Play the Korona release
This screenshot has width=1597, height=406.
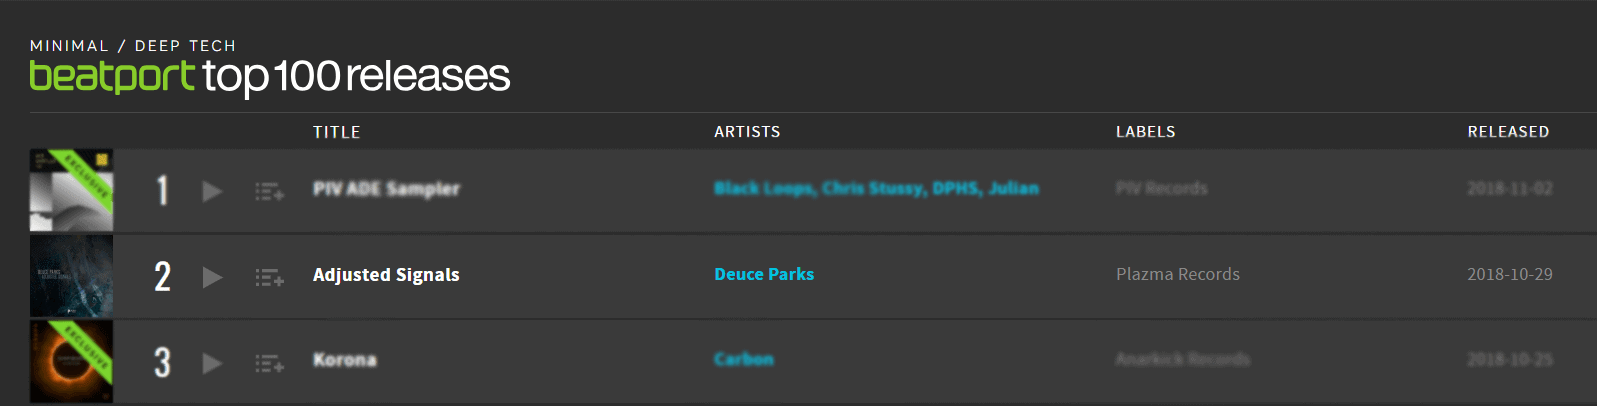212,363
